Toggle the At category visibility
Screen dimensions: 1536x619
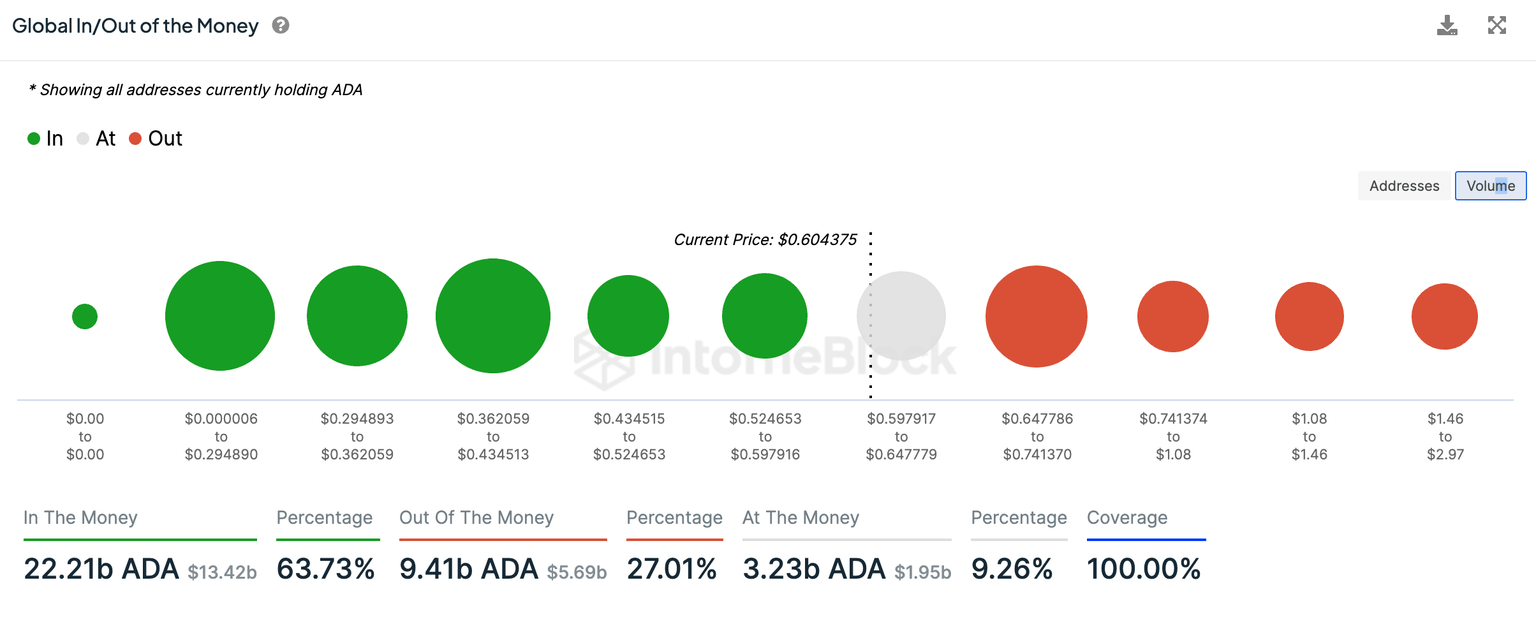(96, 138)
